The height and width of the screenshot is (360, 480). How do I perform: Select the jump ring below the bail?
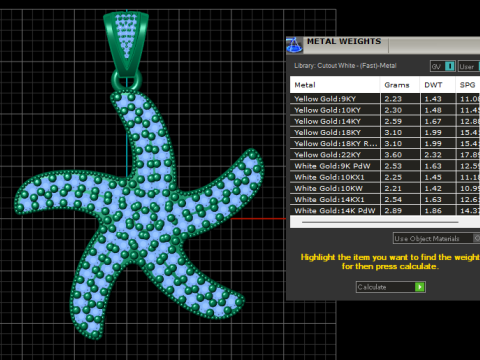127,80
